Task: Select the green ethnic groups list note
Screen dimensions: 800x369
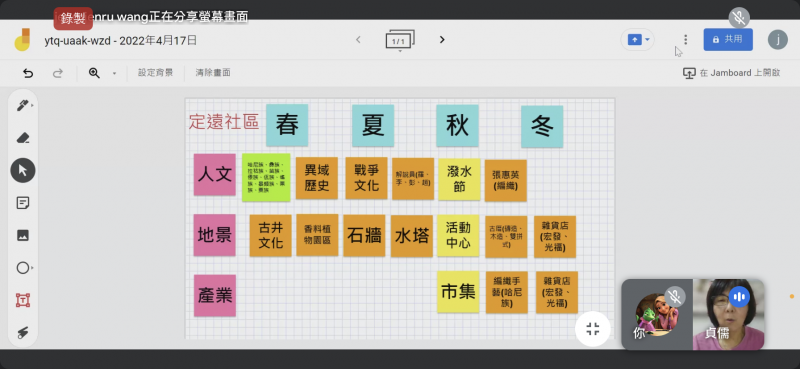Action: [266, 177]
